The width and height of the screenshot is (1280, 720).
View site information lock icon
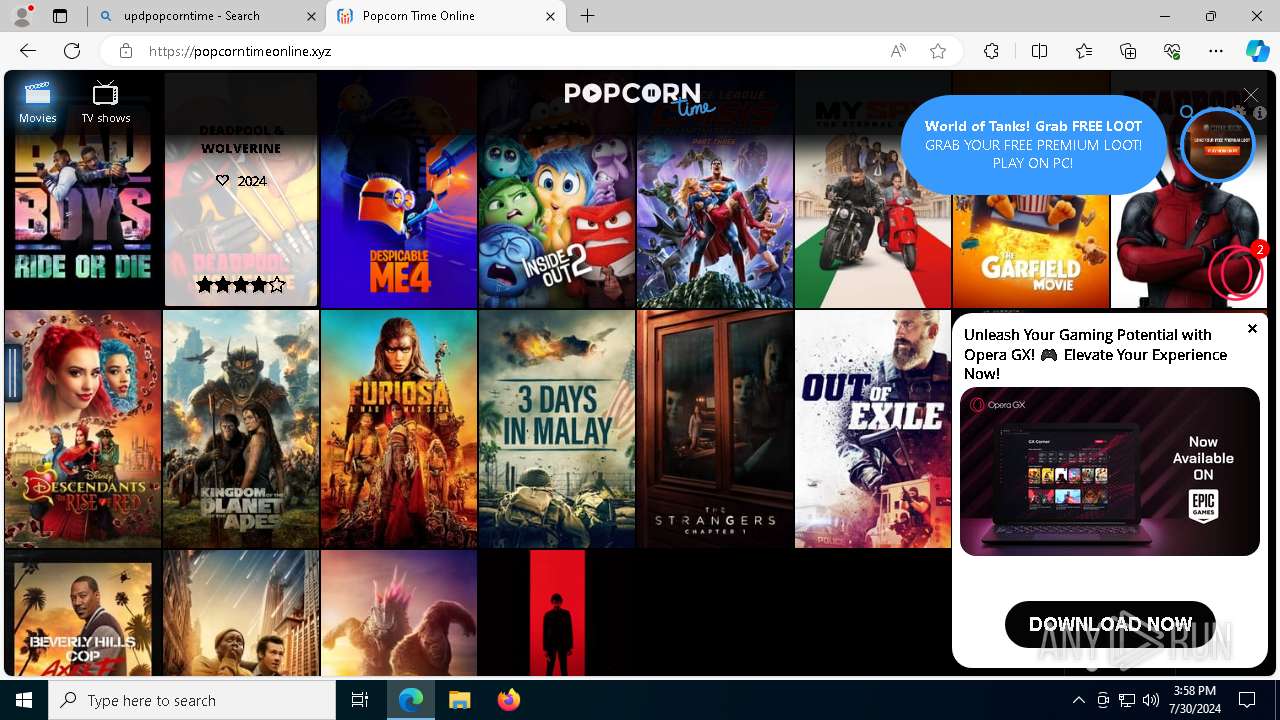tap(126, 51)
